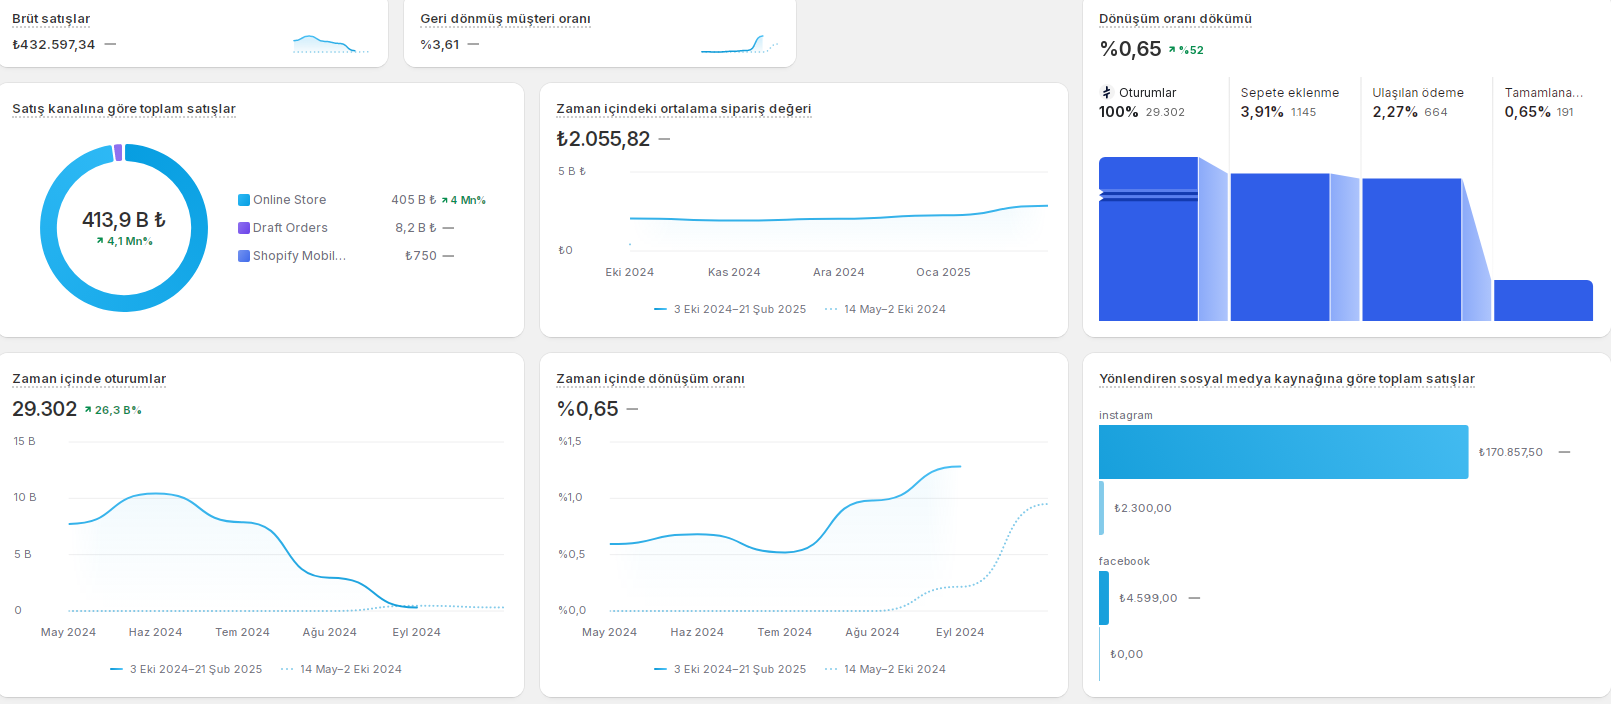The image size is (1611, 704).
Task: Click the Tamamlana... funnel step bar
Action: pyautogui.click(x=1543, y=300)
